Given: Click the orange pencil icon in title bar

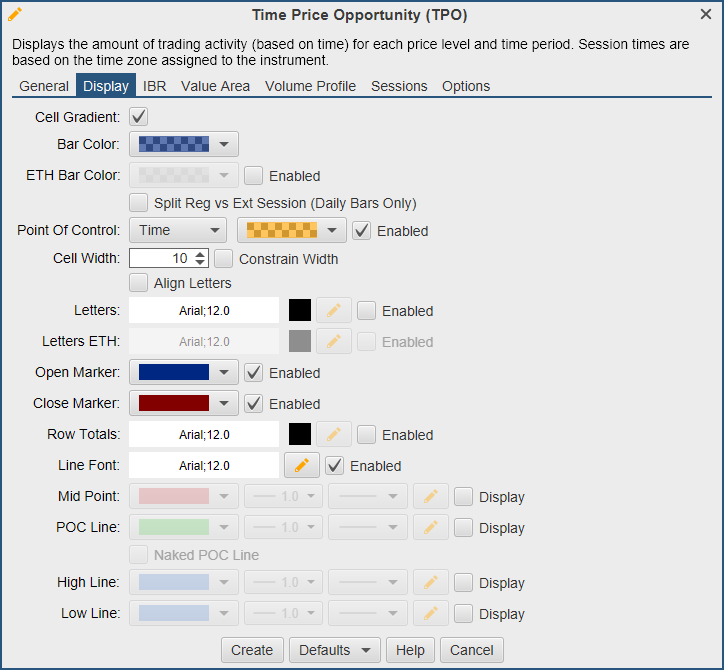Looking at the screenshot, I should coord(15,14).
